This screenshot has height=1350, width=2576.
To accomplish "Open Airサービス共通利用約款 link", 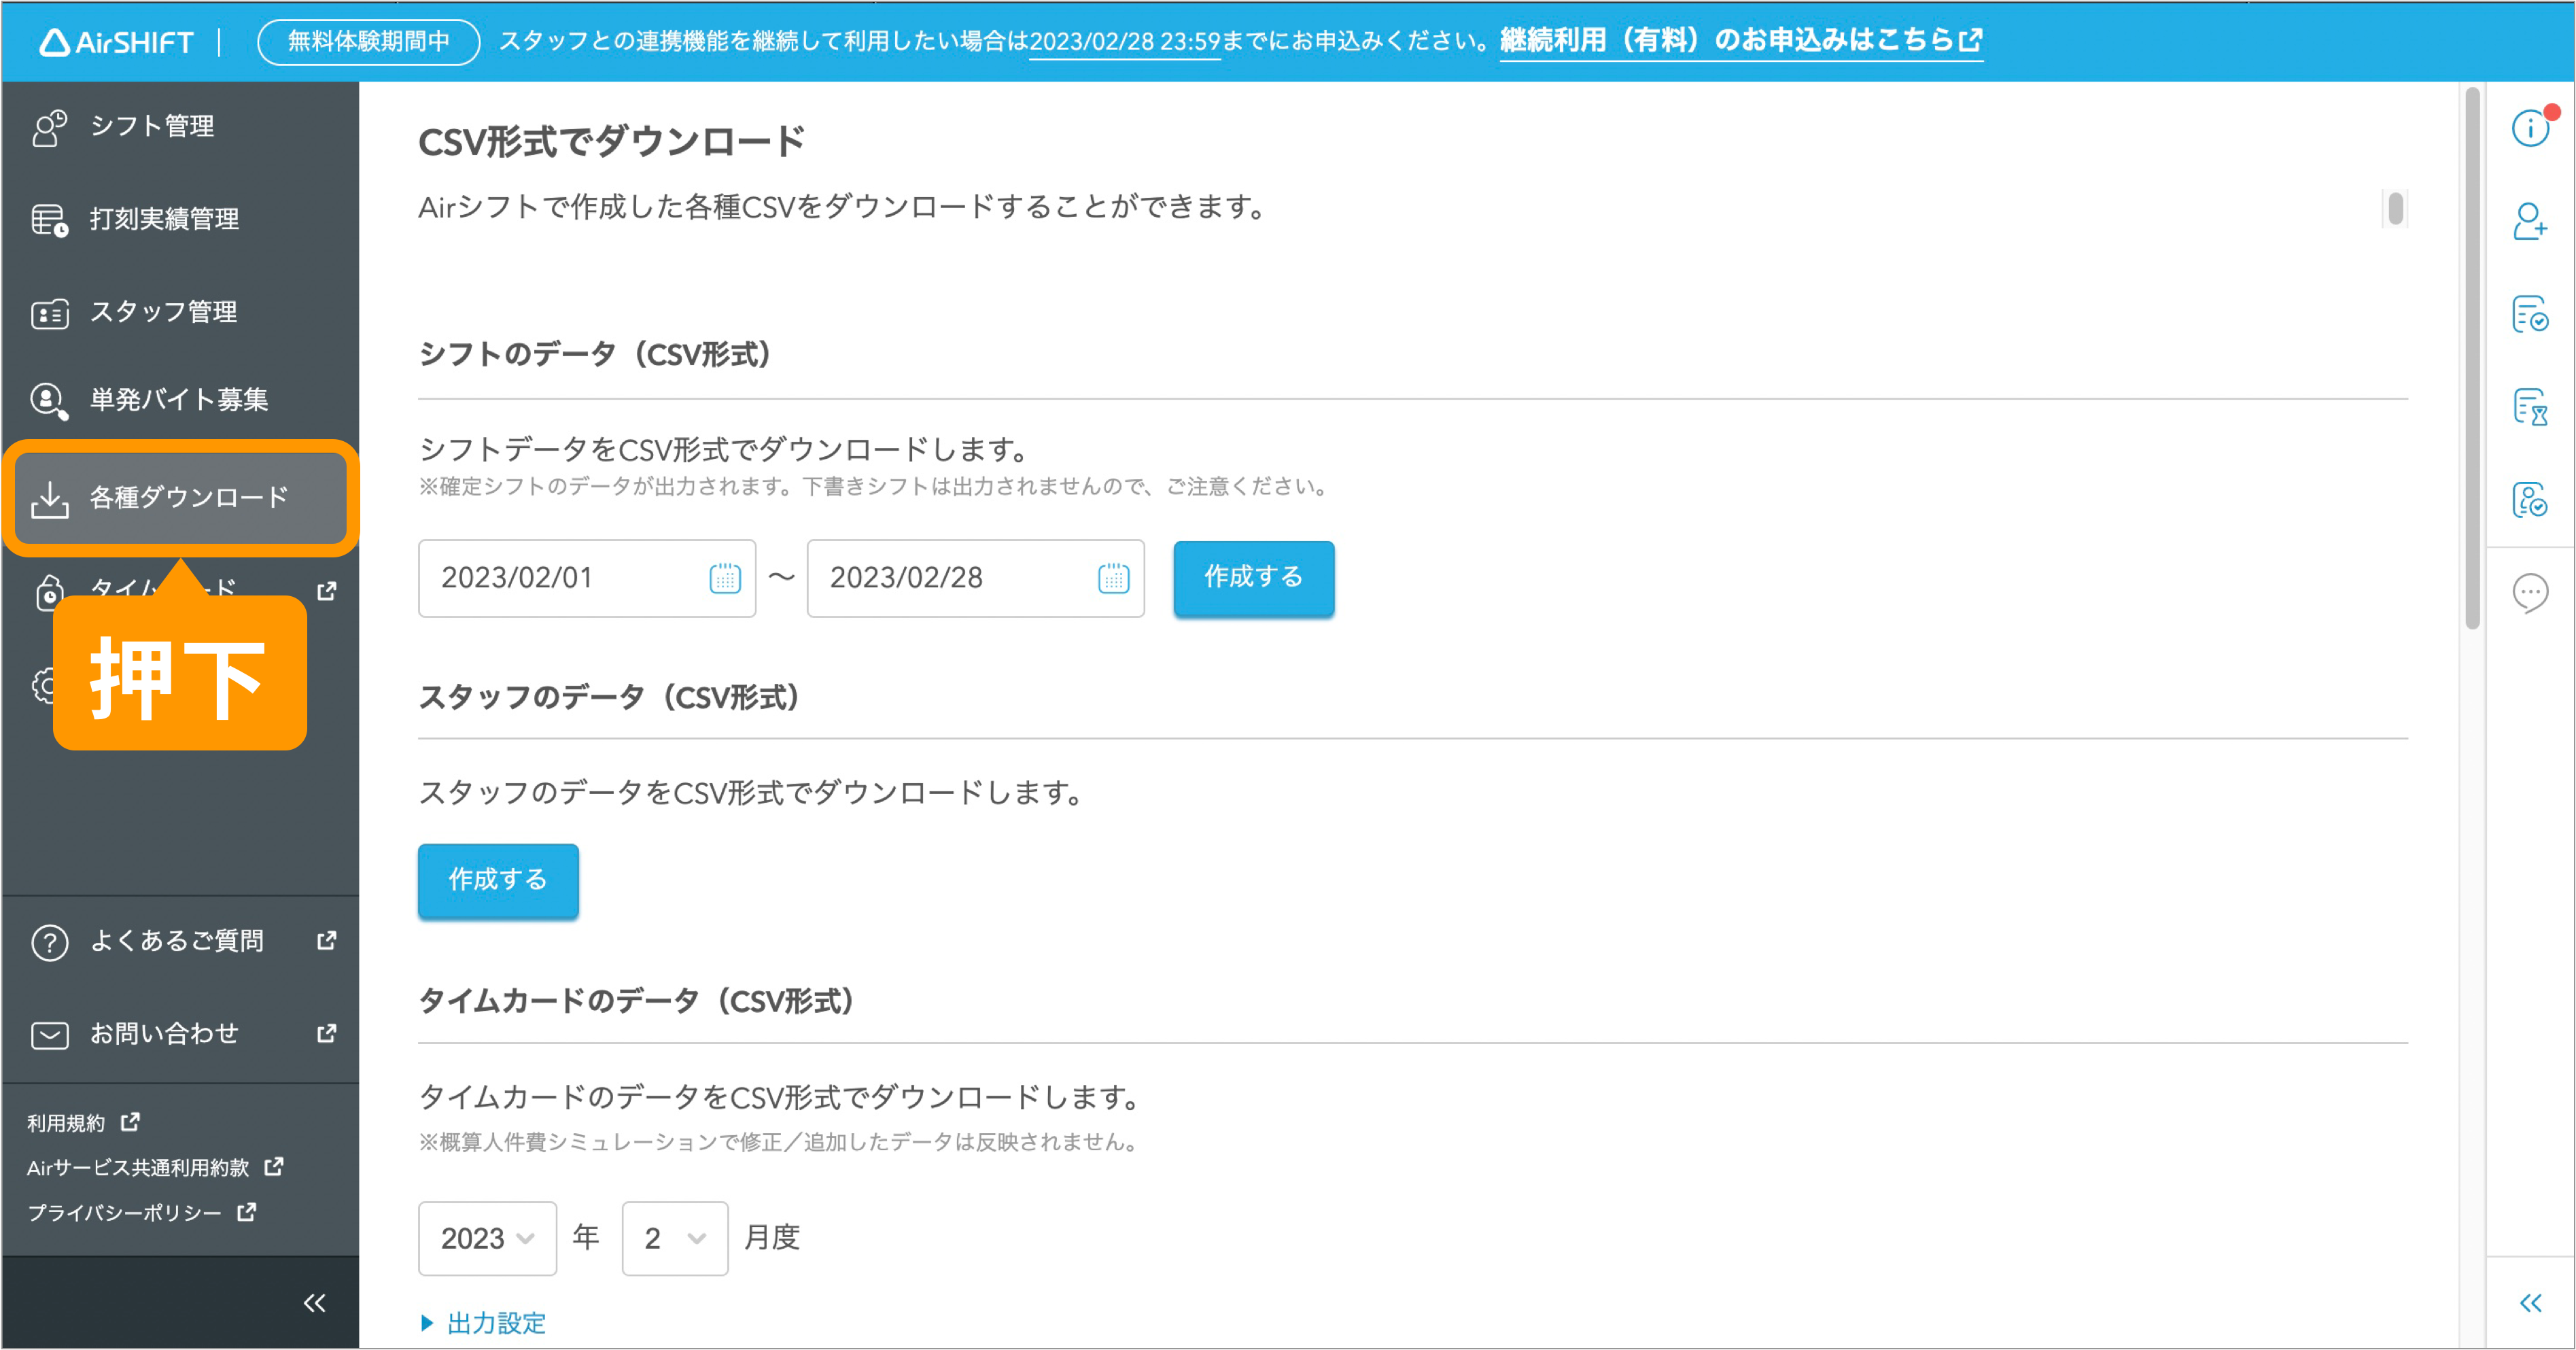I will [155, 1167].
